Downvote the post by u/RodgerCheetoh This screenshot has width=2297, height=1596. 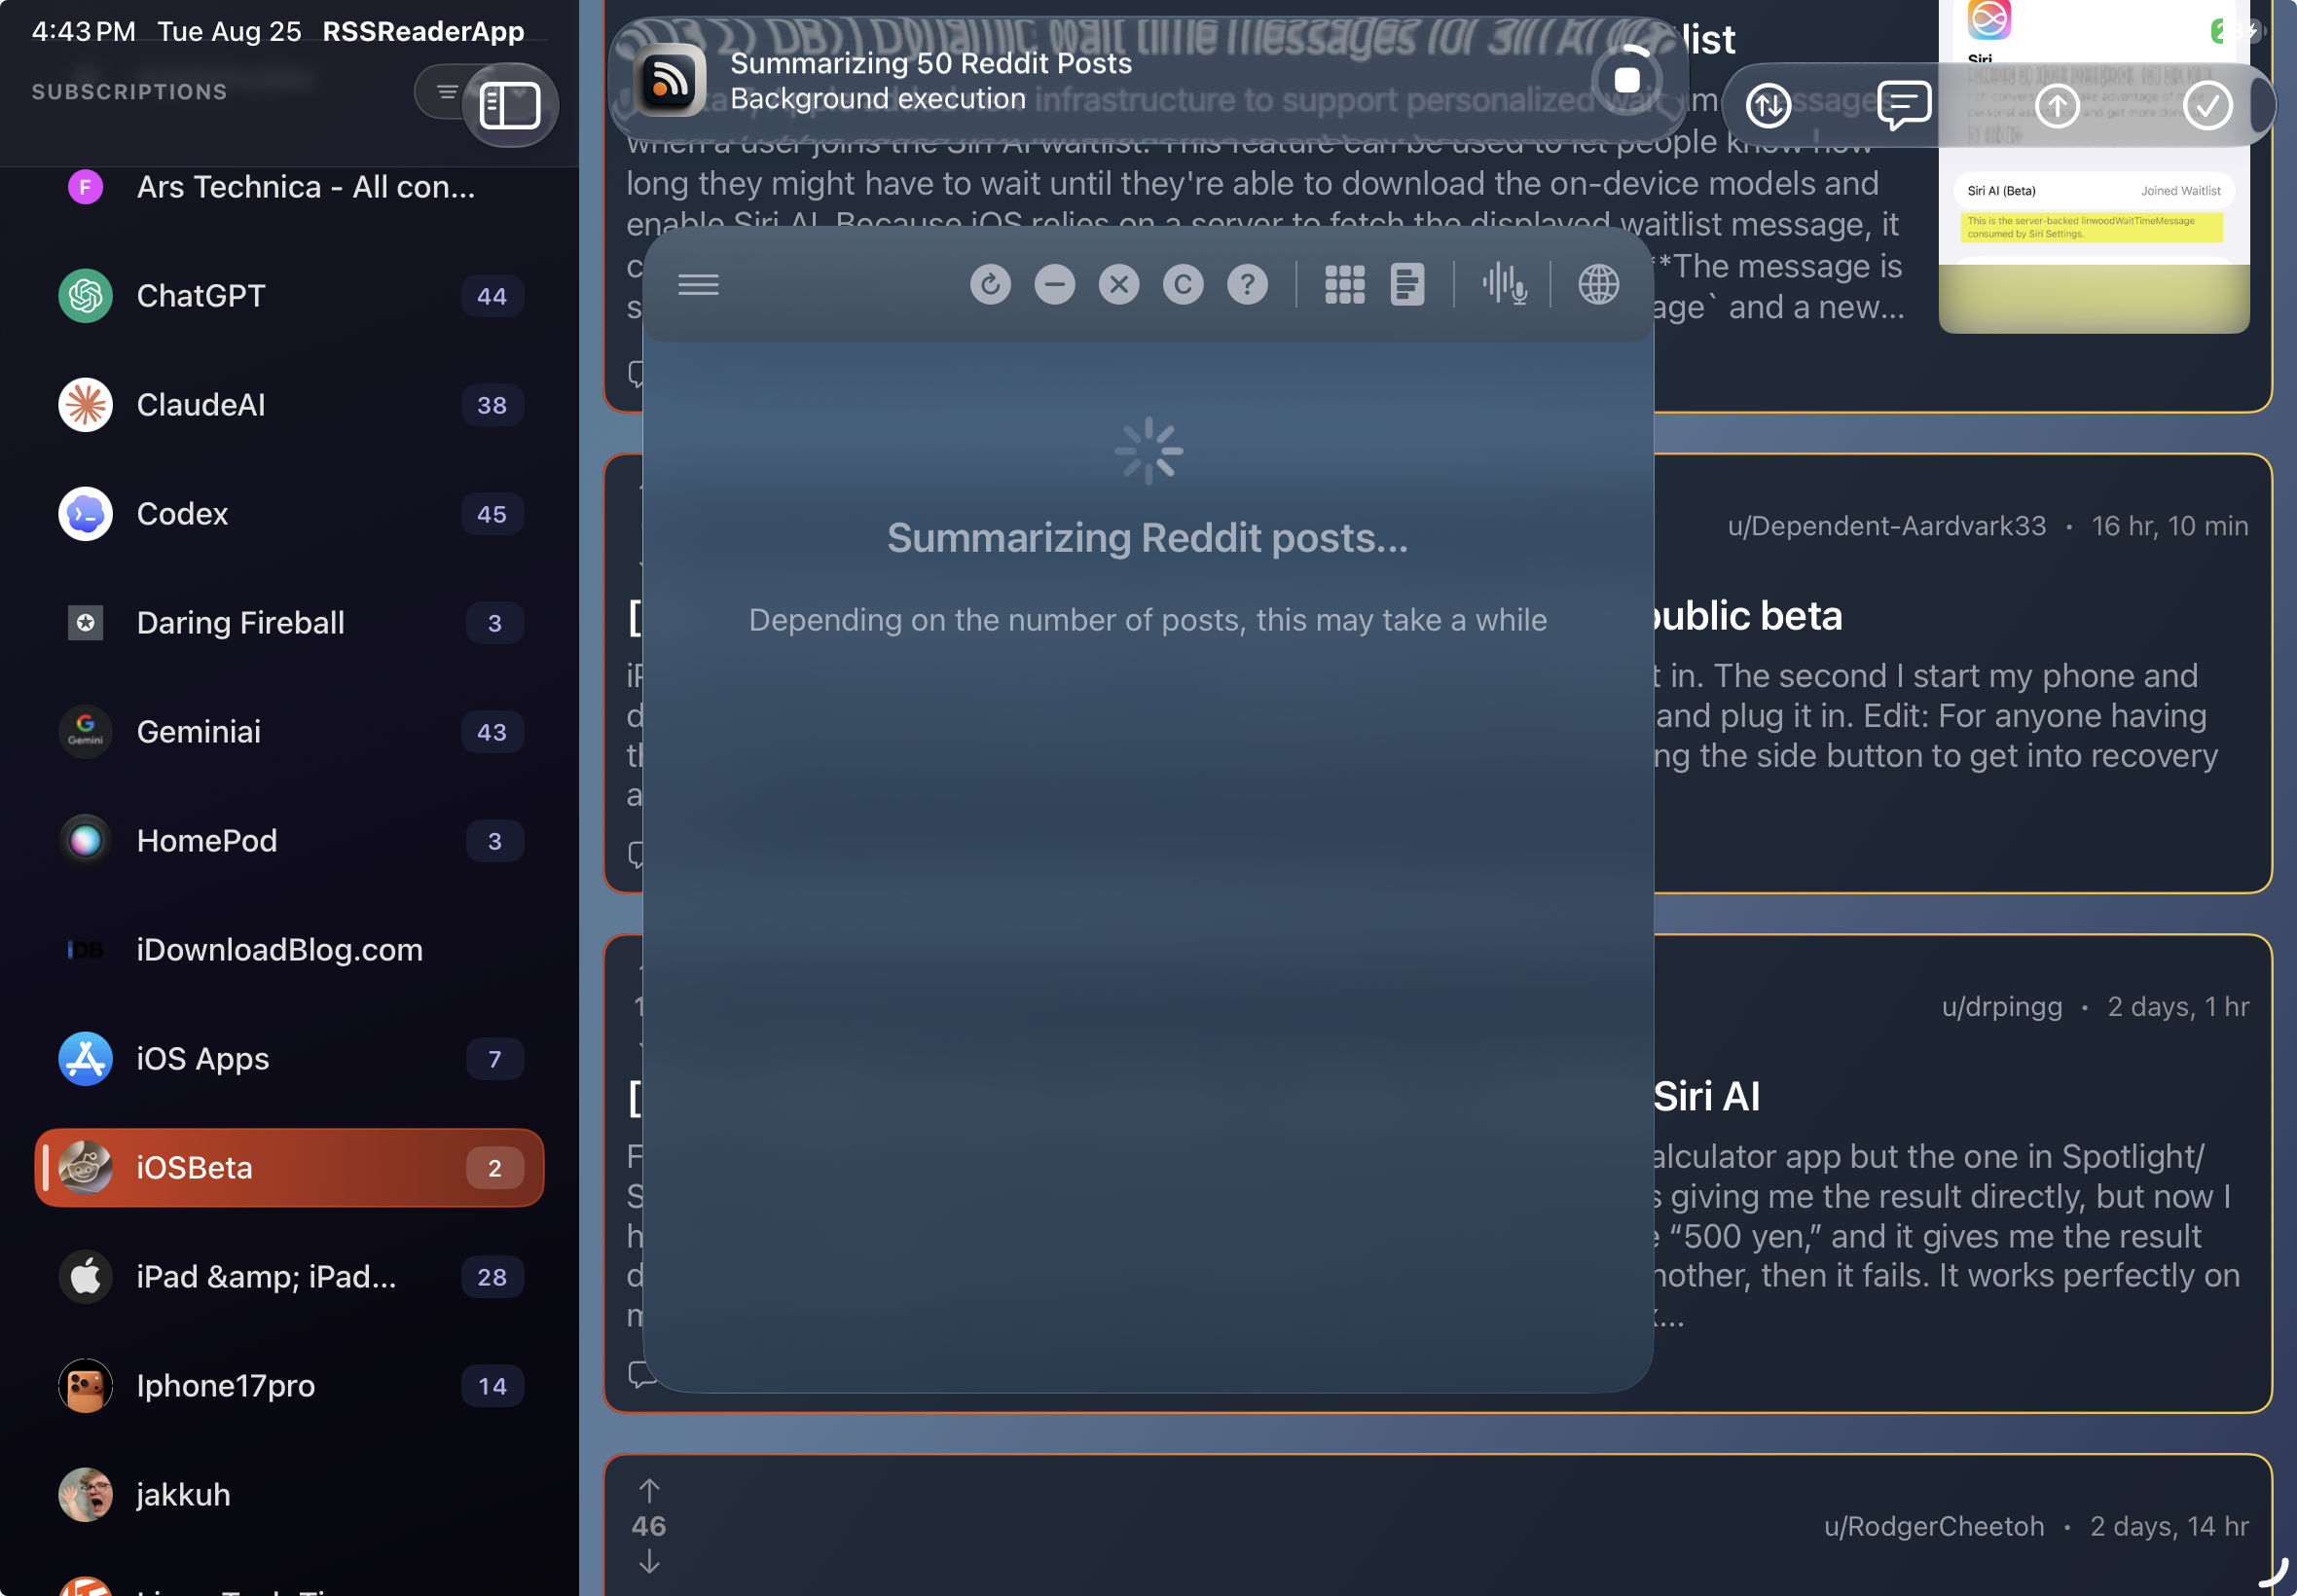coord(649,1561)
